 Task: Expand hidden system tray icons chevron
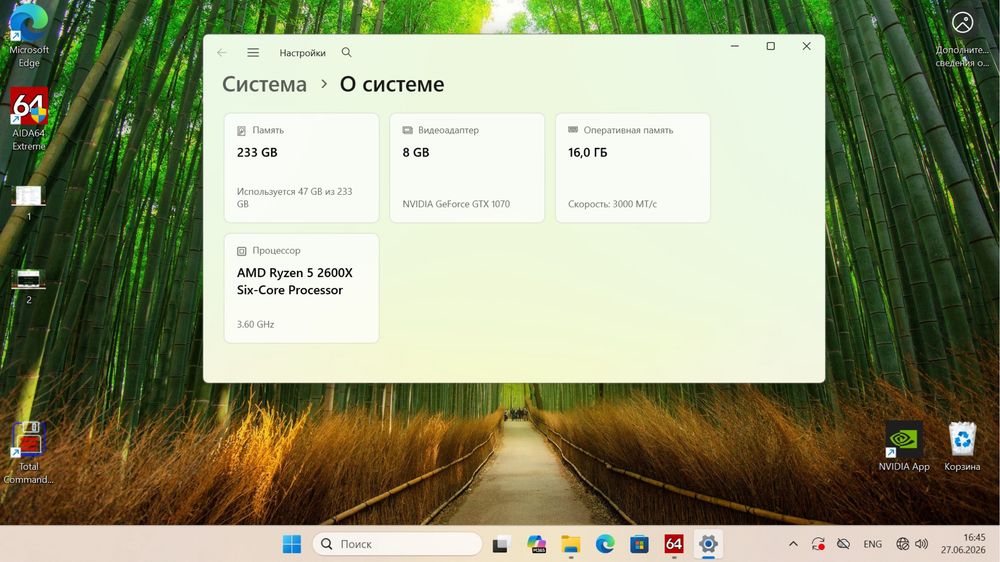click(793, 544)
